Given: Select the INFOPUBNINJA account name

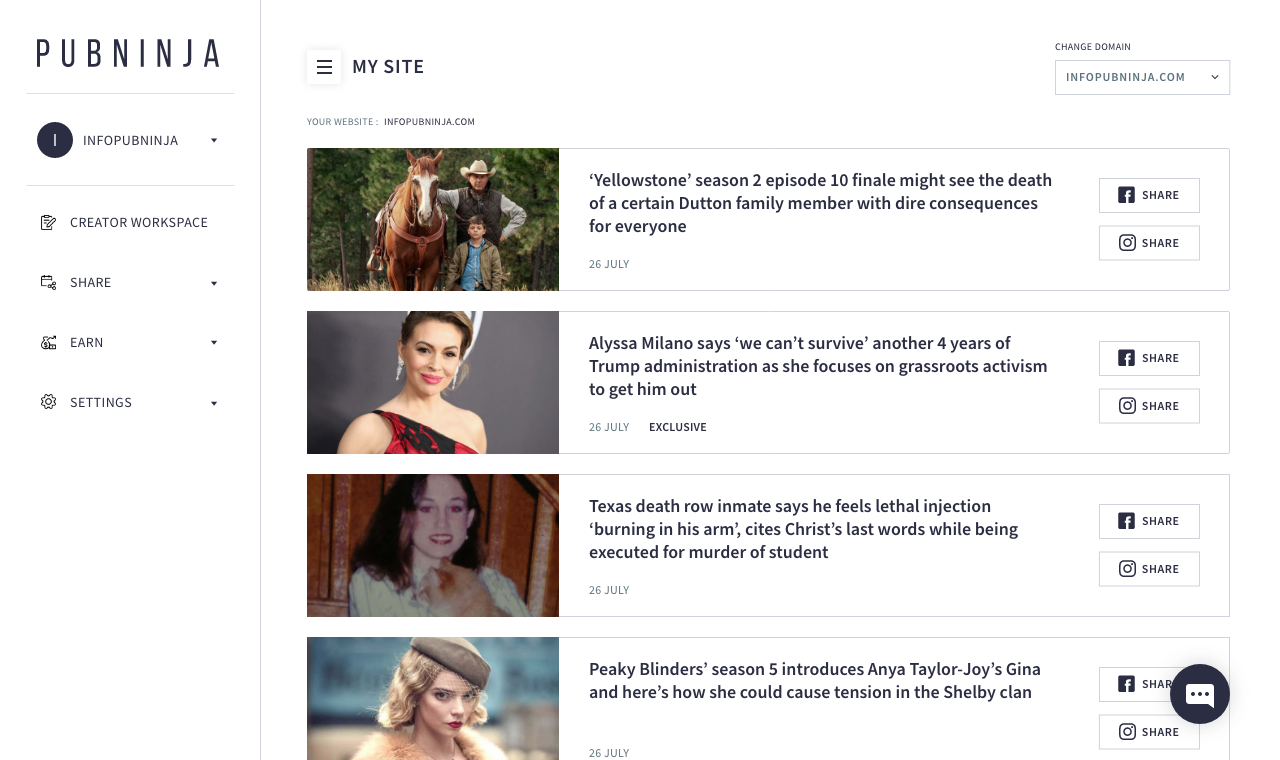Looking at the screenshot, I should pyautogui.click(x=131, y=141).
